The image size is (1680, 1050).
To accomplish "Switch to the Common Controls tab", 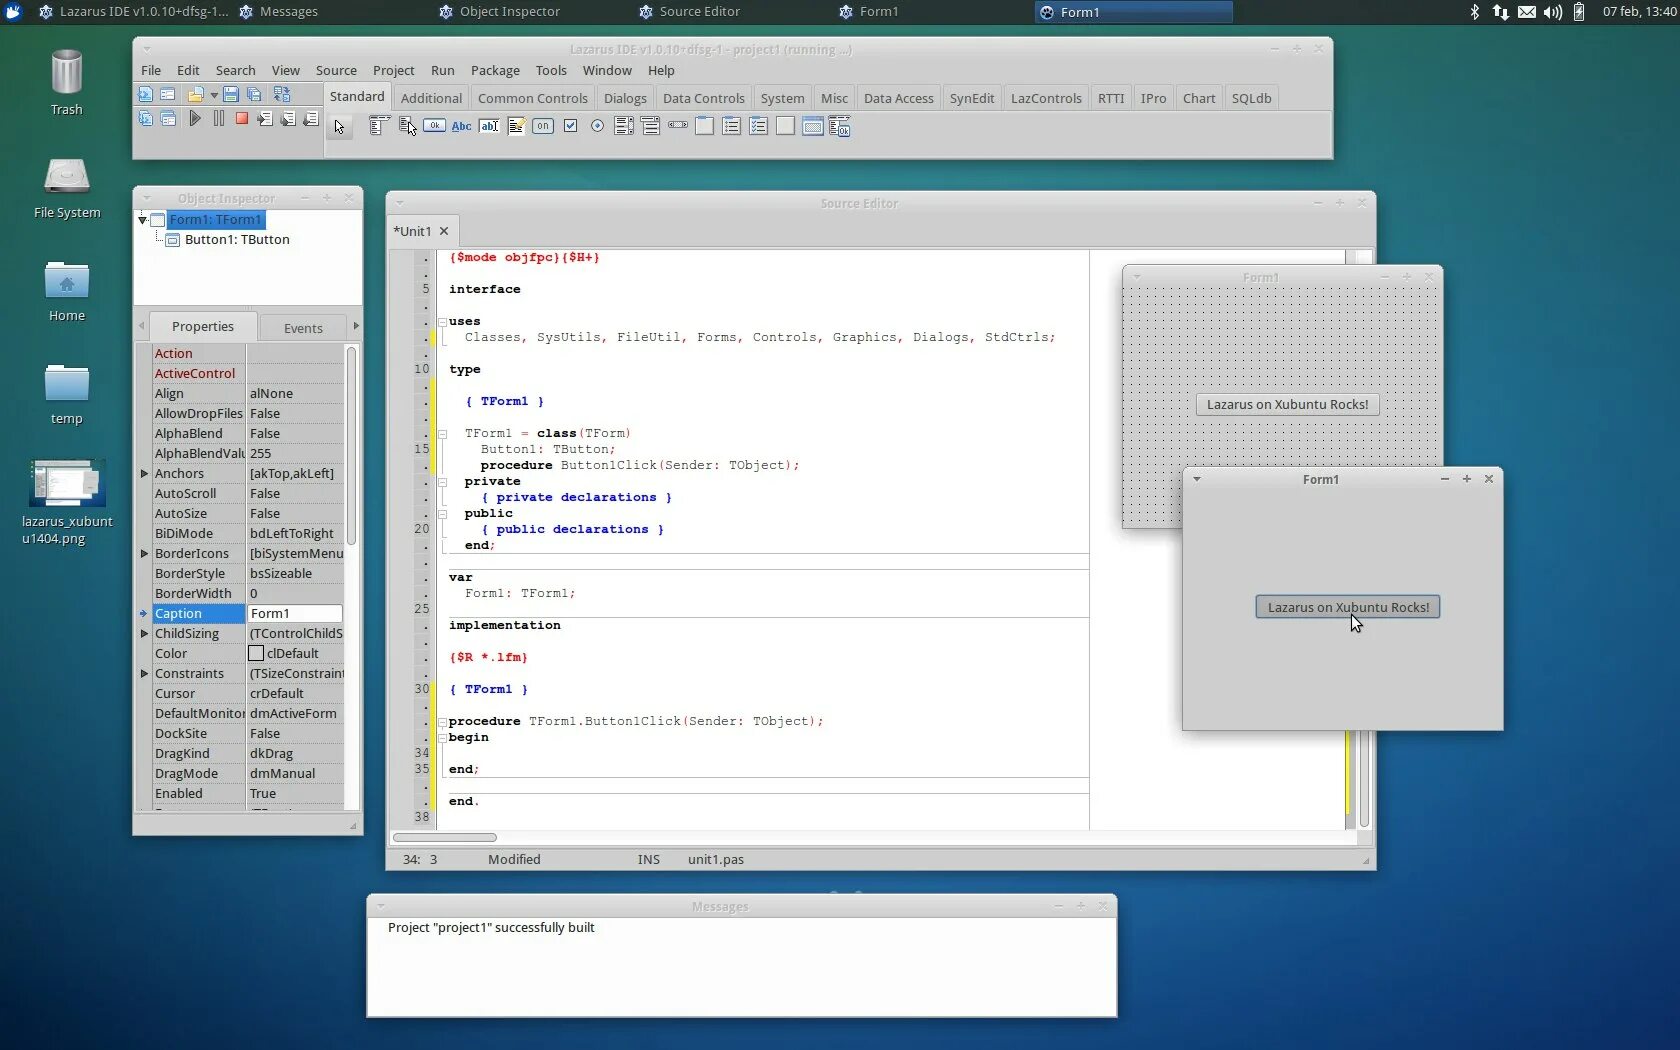I will pos(532,98).
